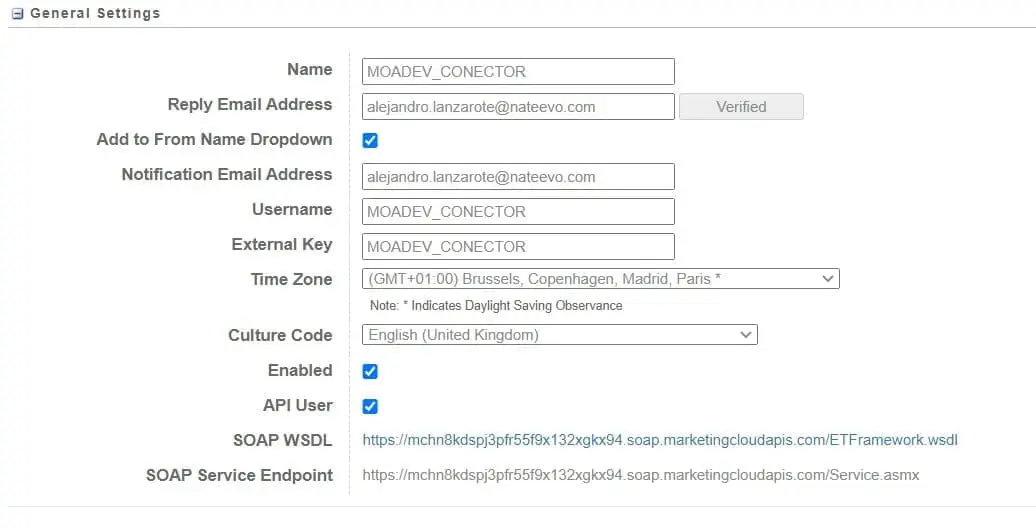Select the Notification Email Address field
This screenshot has width=1036, height=530.
(518, 177)
